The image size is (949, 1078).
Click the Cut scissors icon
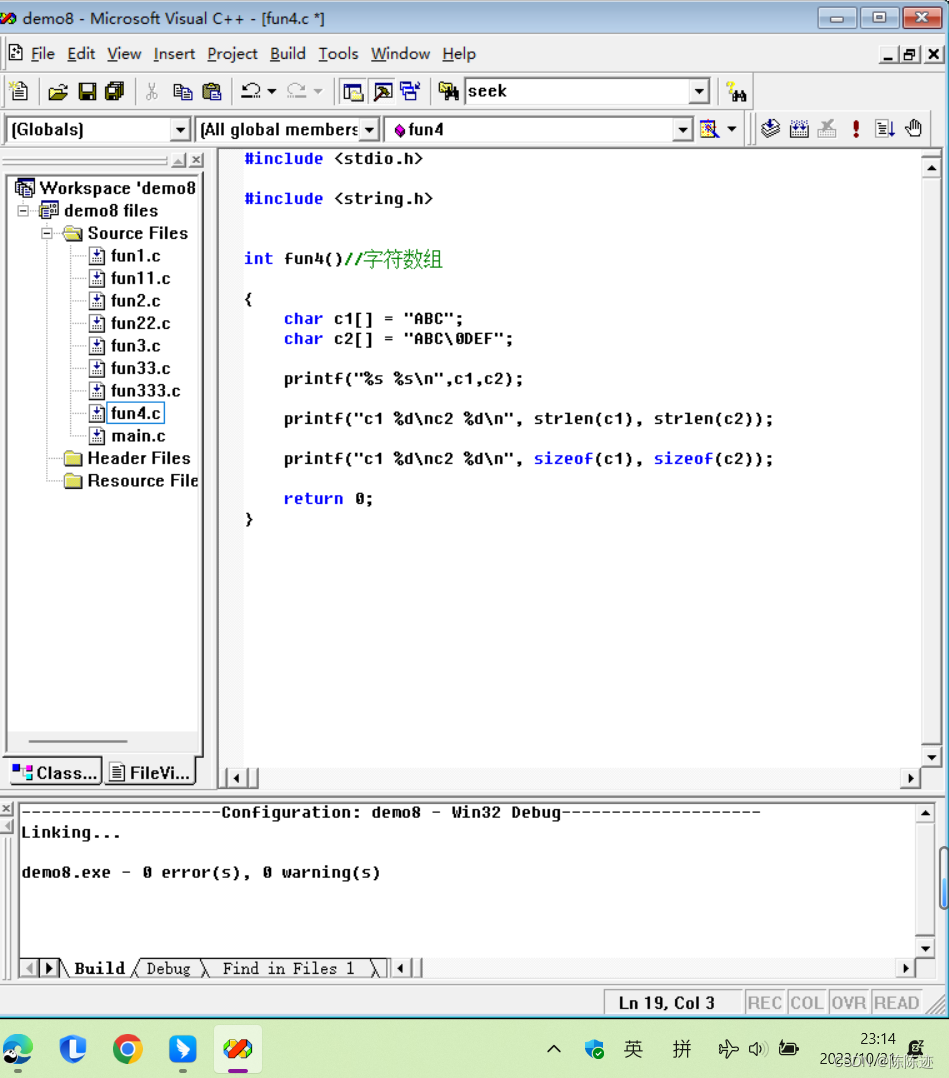152,91
